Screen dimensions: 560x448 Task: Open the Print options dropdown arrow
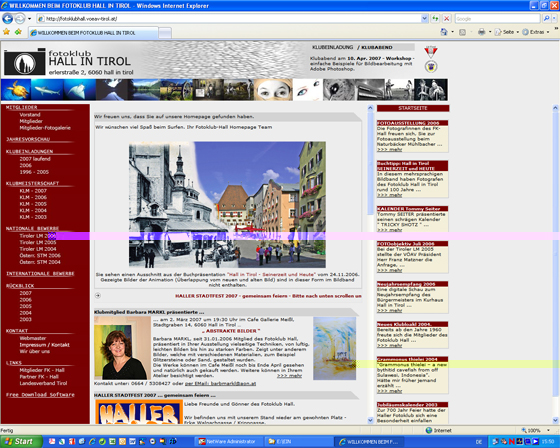490,32
